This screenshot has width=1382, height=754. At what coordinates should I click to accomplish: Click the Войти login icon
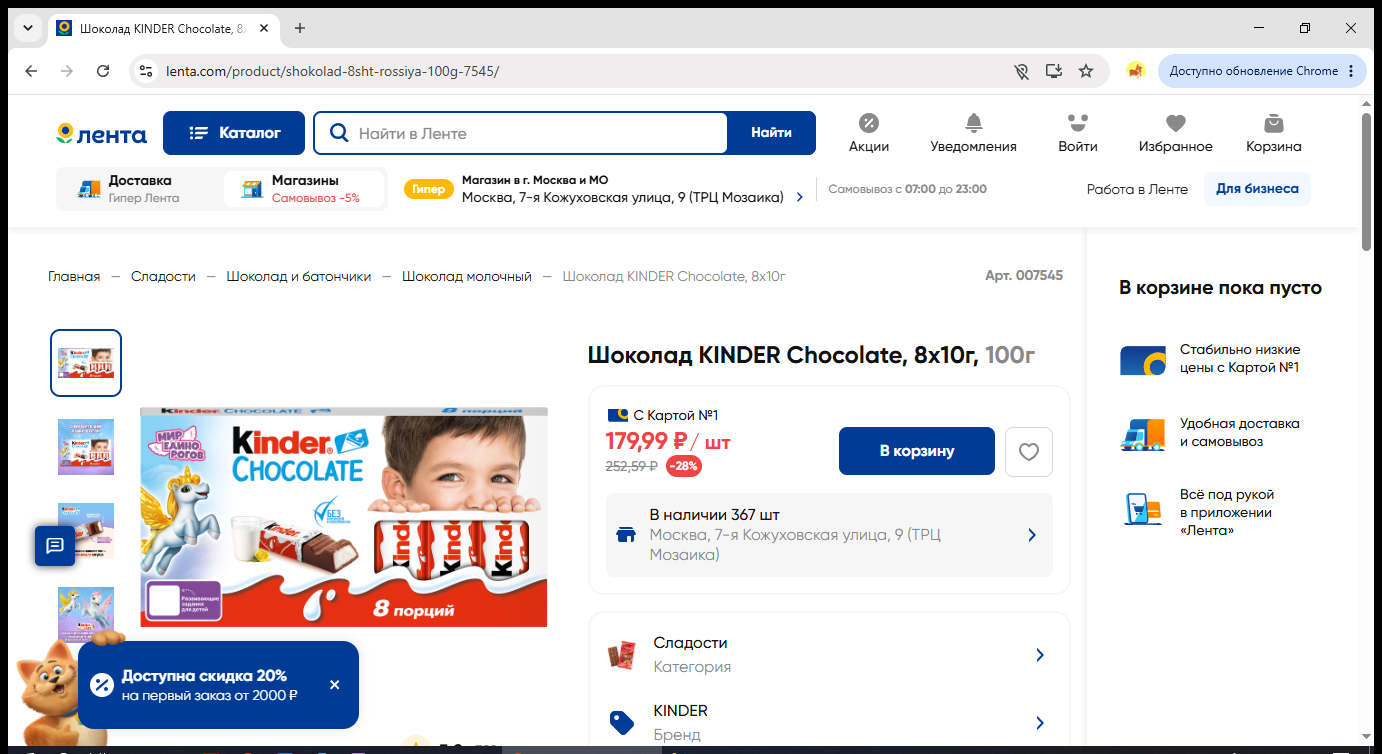pyautogui.click(x=1077, y=133)
